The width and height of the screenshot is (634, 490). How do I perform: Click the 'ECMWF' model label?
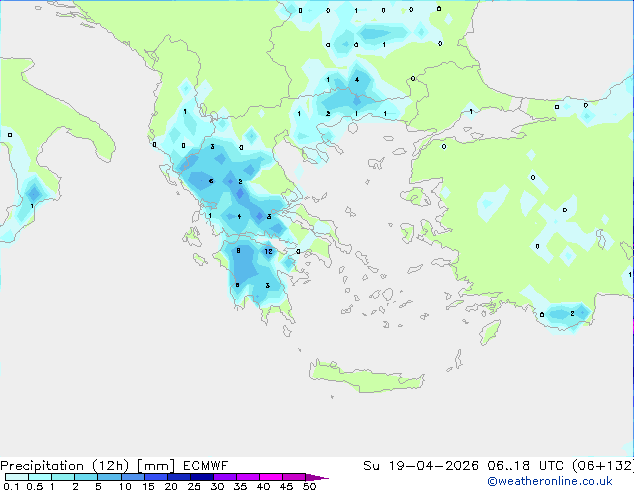[205, 466]
